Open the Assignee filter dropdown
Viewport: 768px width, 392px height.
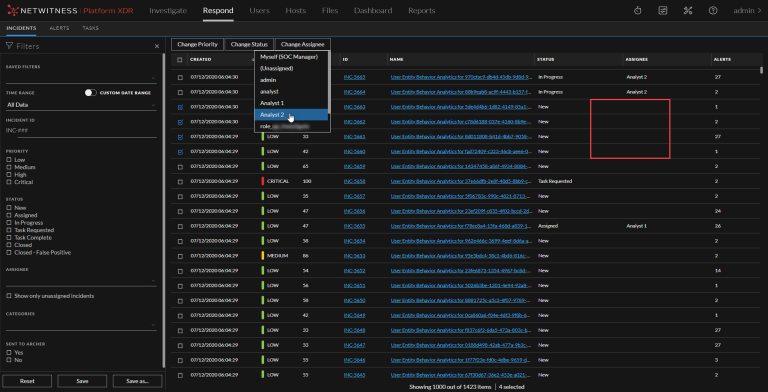click(x=81, y=280)
